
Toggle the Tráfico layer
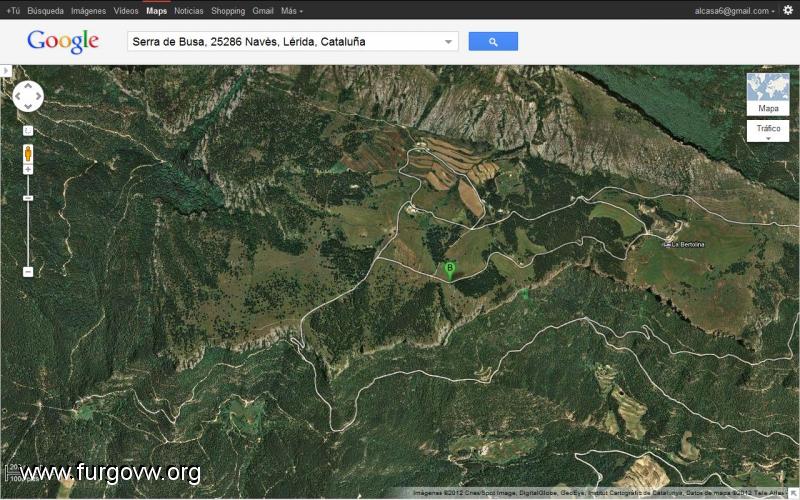(x=768, y=131)
